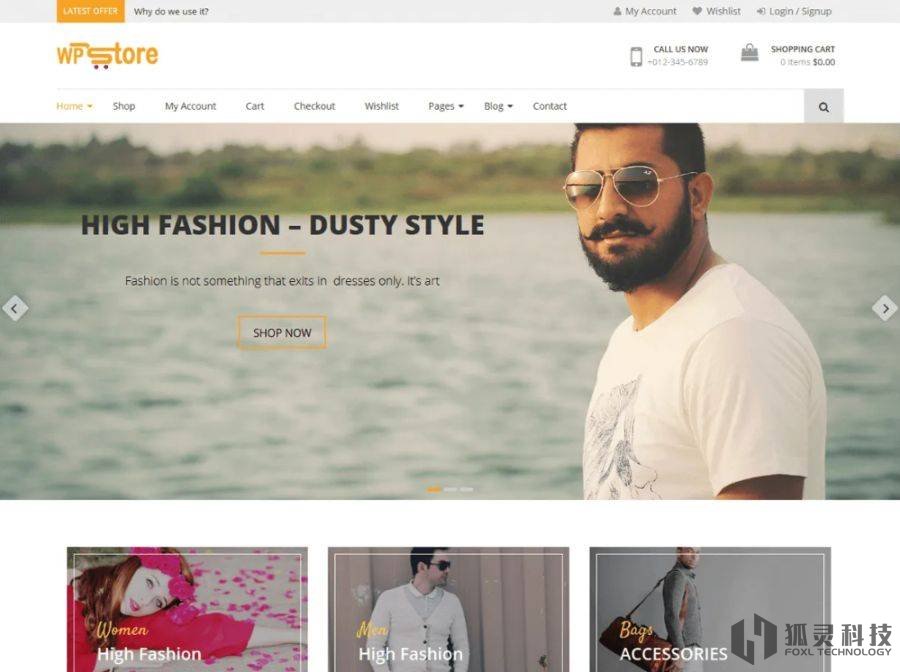Go to previous slide with left arrow
Viewport: 900px width, 672px height.
click(x=14, y=308)
